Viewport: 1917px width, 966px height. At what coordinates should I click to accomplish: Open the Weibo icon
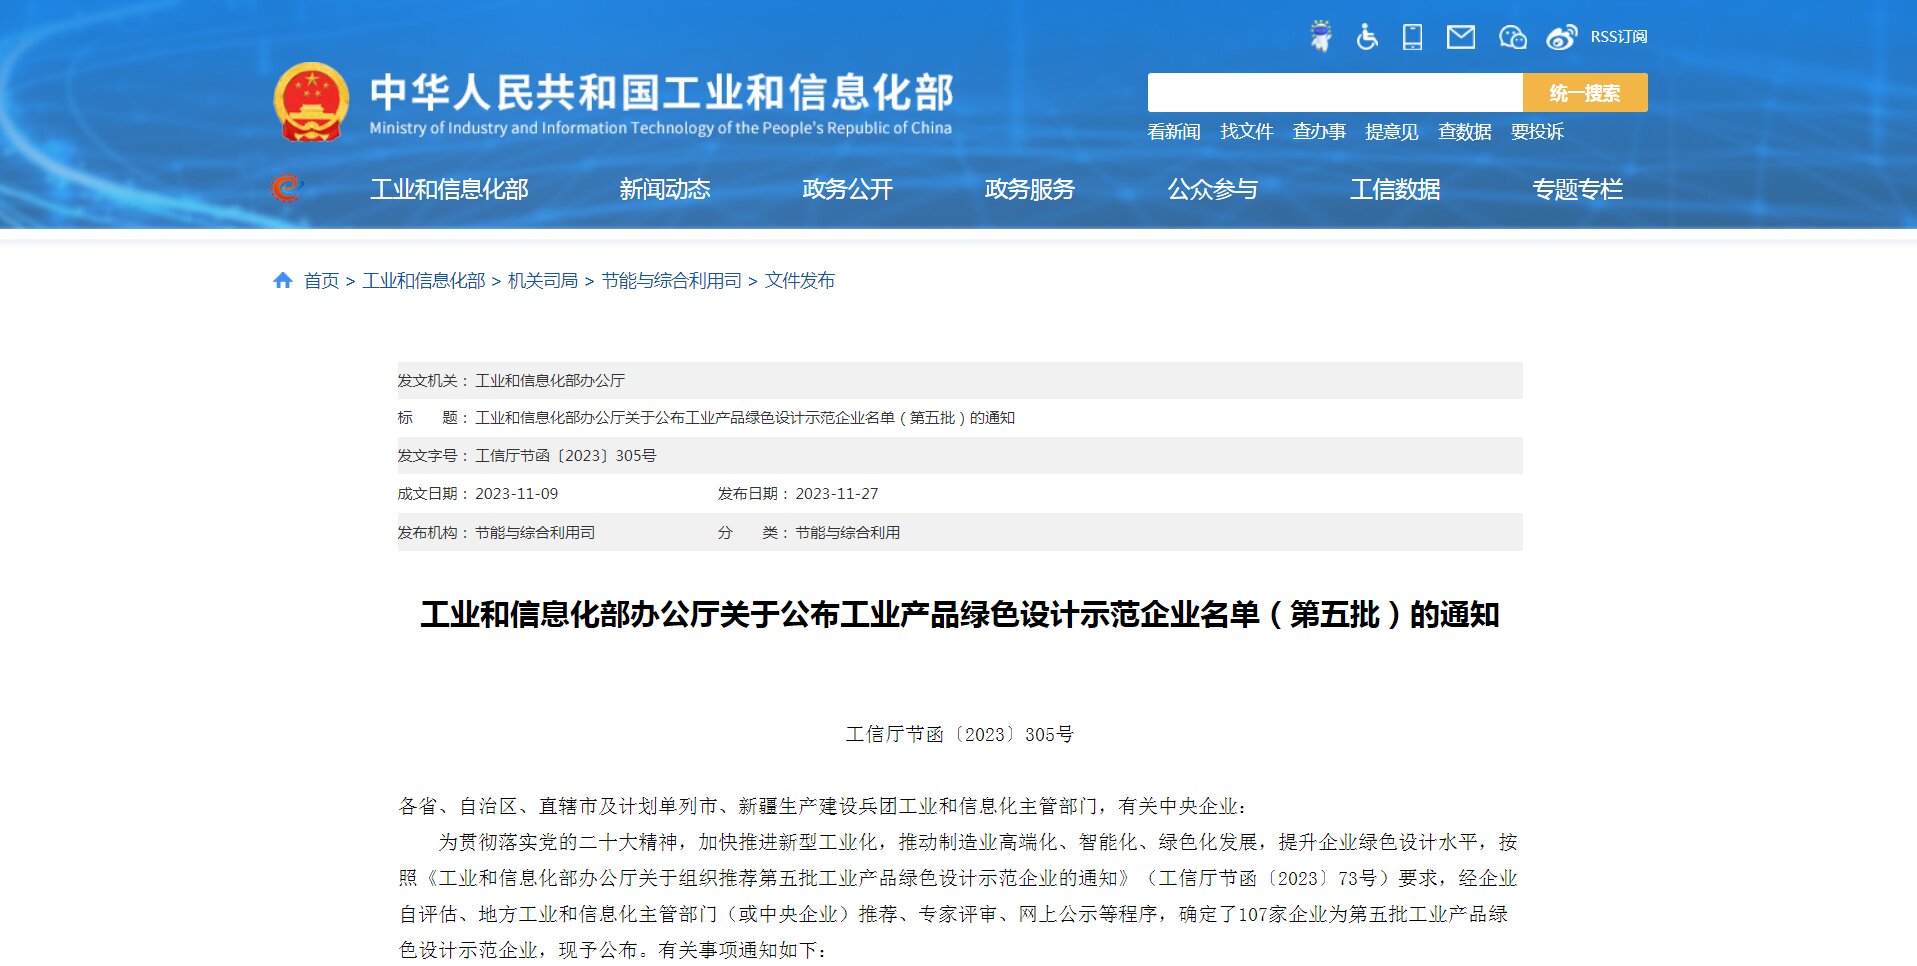pyautogui.click(x=1559, y=35)
